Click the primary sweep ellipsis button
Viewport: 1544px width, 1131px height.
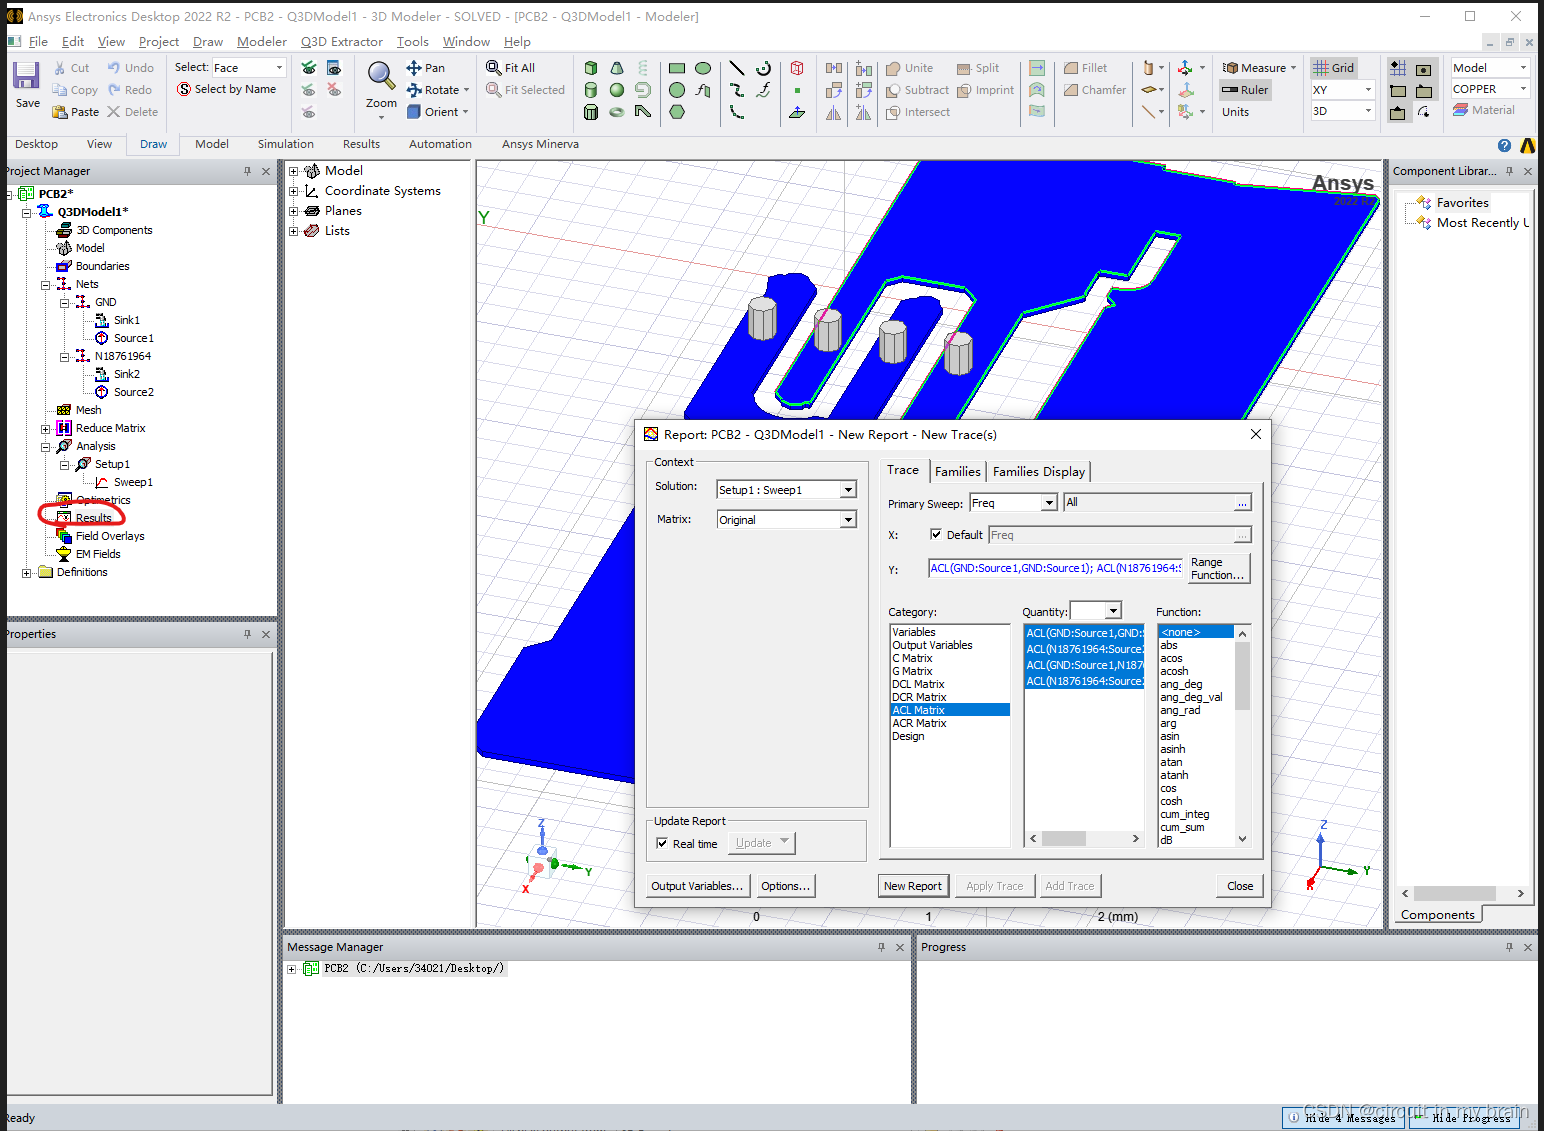[x=1242, y=503]
